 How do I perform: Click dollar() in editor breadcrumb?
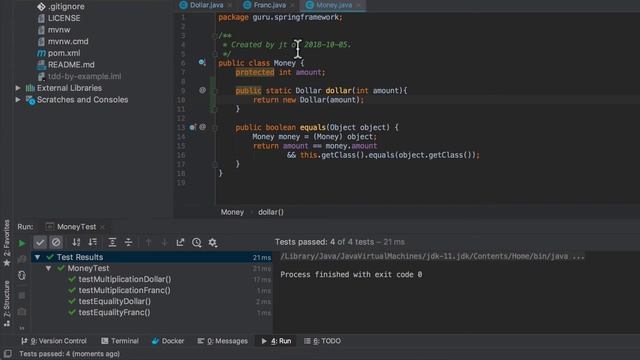[x=271, y=212]
